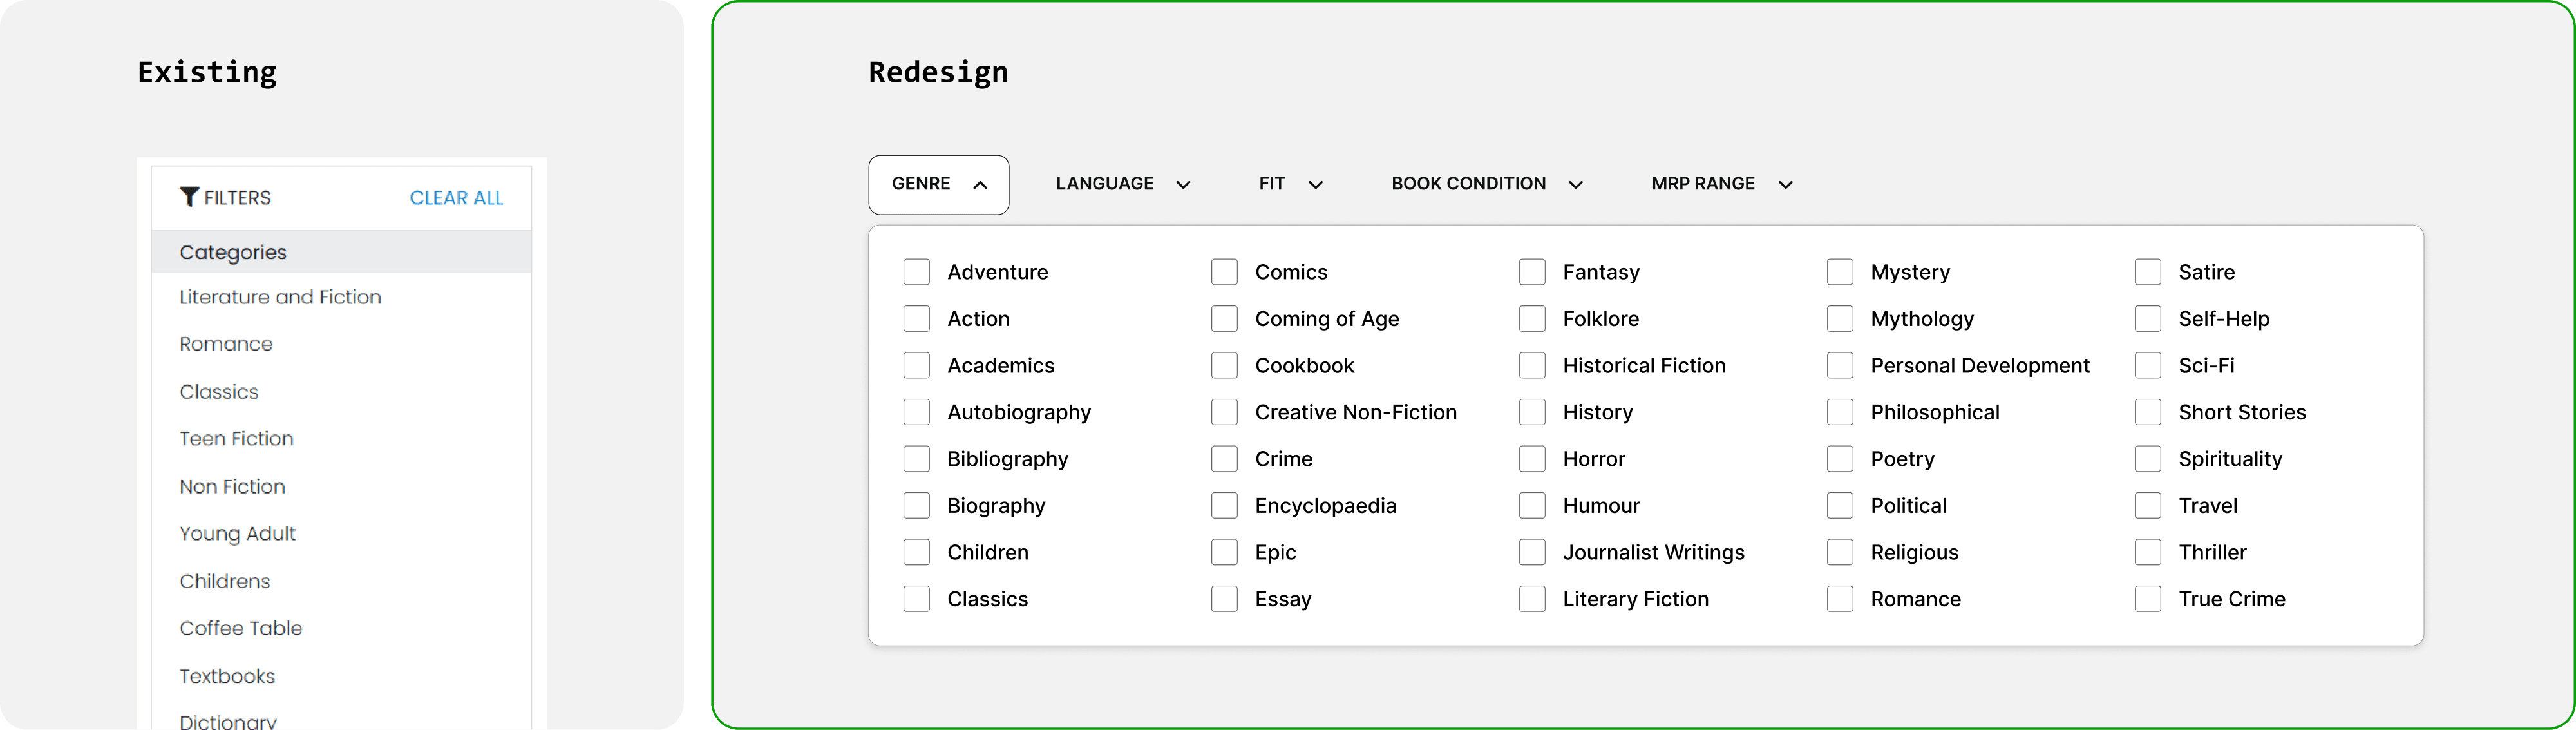2576x730 pixels.
Task: Check the Adventure genre checkbox
Action: point(916,272)
